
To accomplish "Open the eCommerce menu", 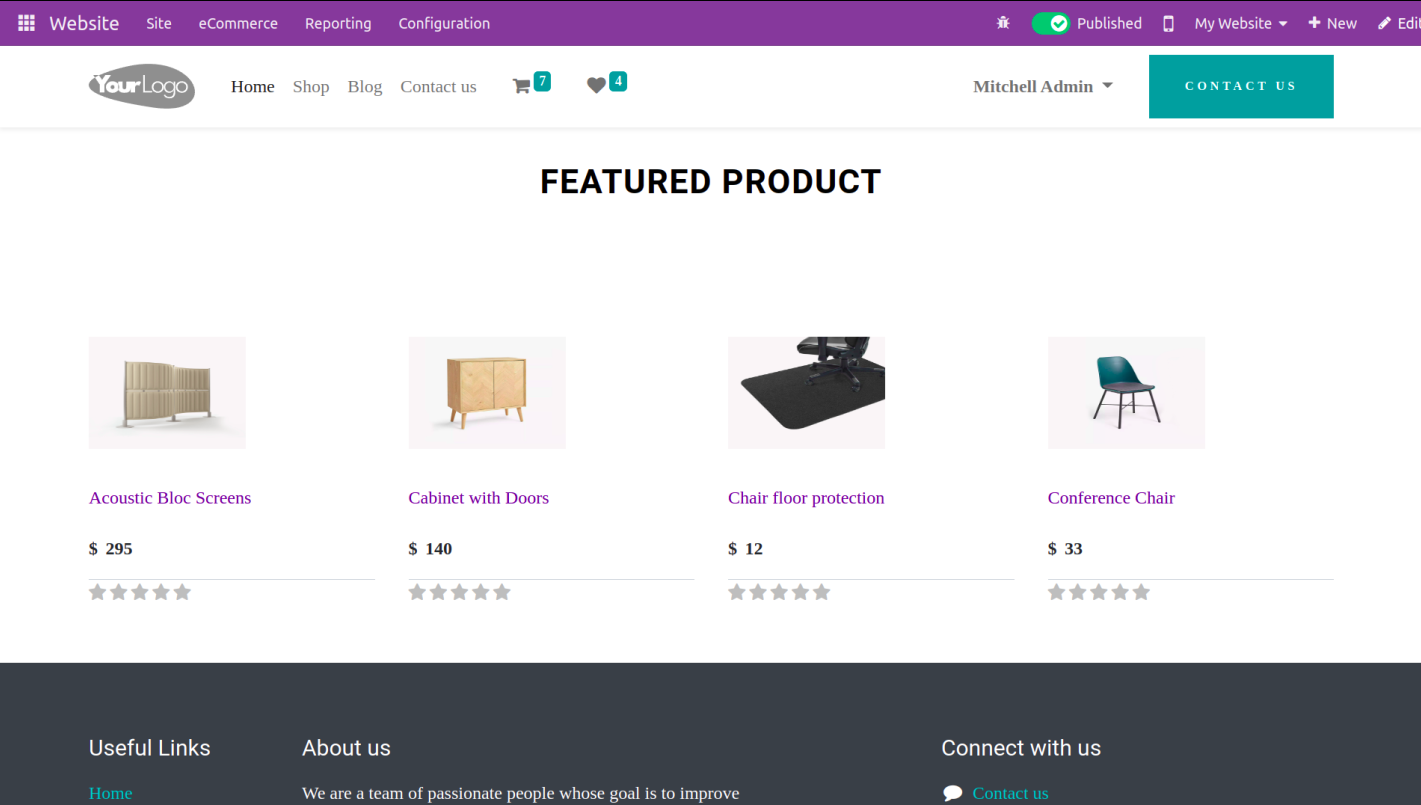I will pyautogui.click(x=238, y=23).
